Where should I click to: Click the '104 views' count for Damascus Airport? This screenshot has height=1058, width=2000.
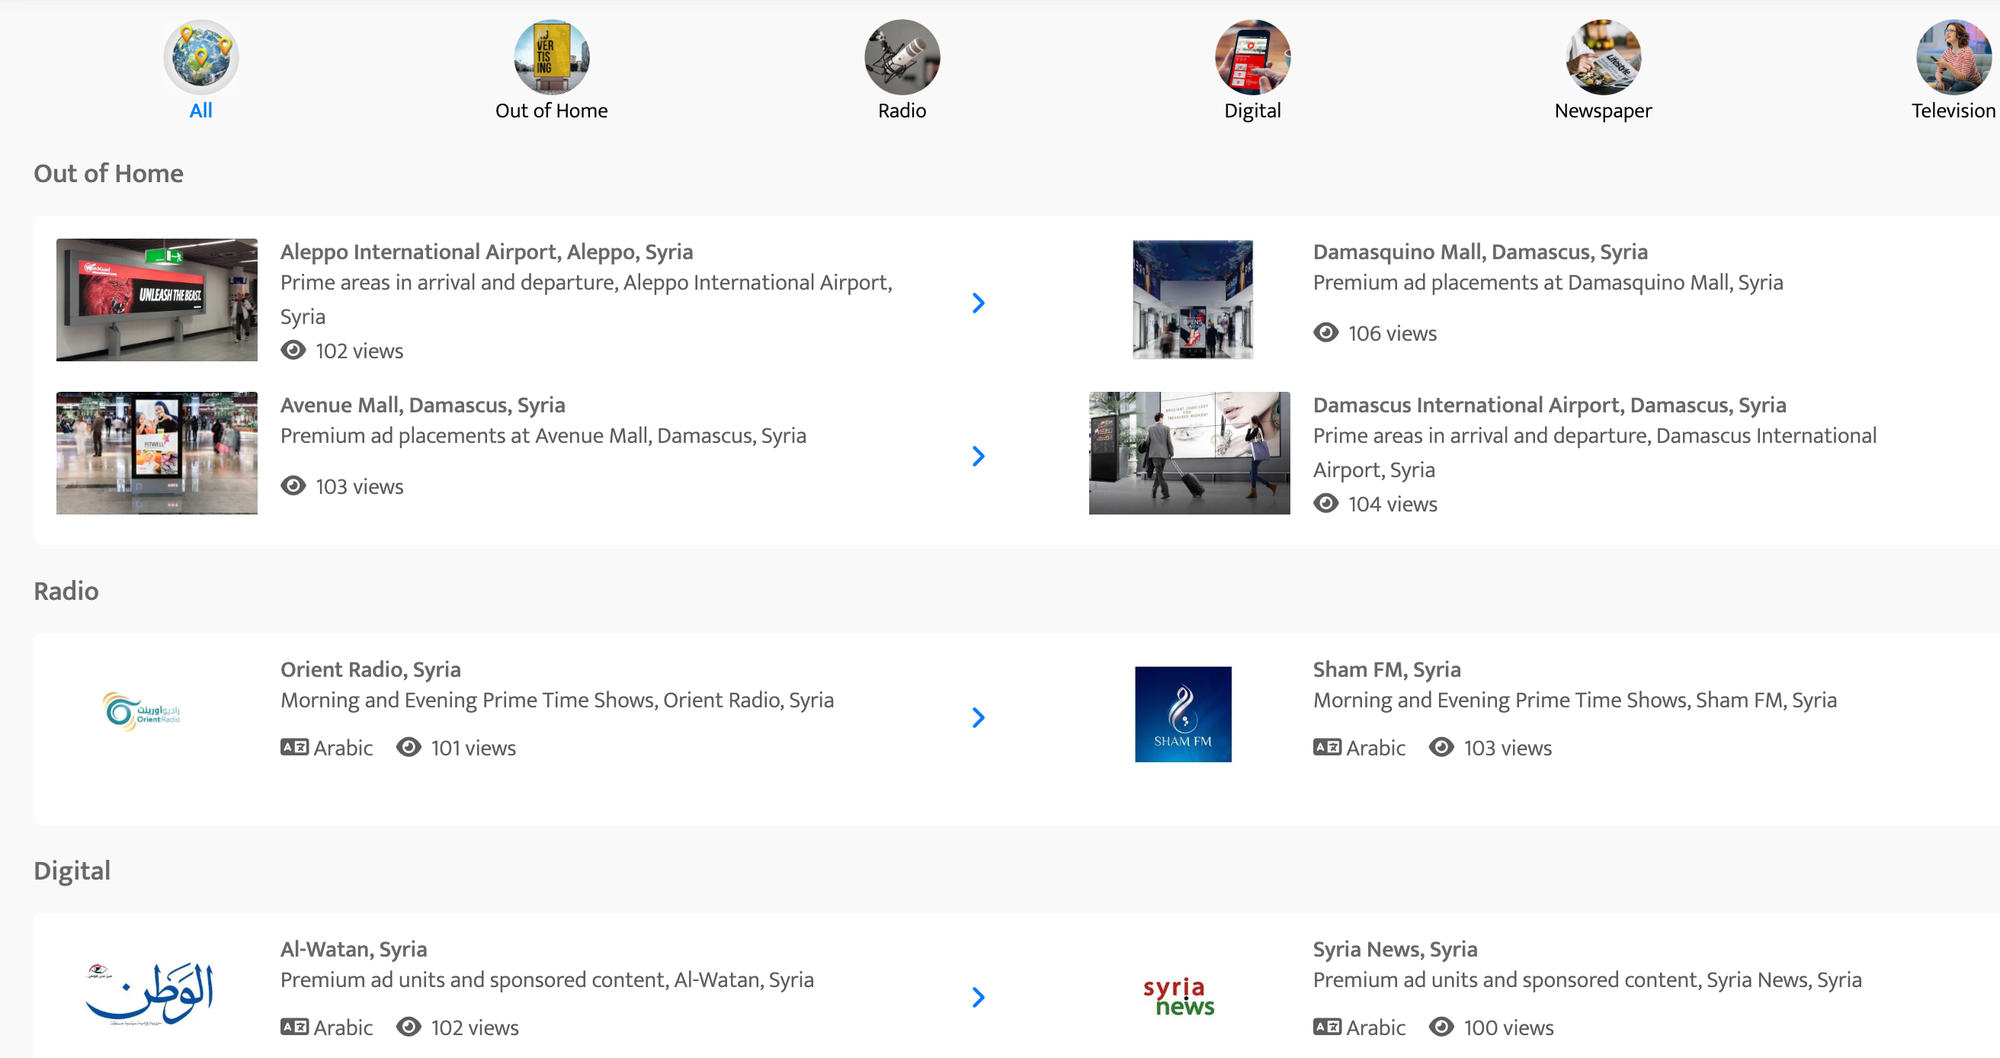(1393, 505)
